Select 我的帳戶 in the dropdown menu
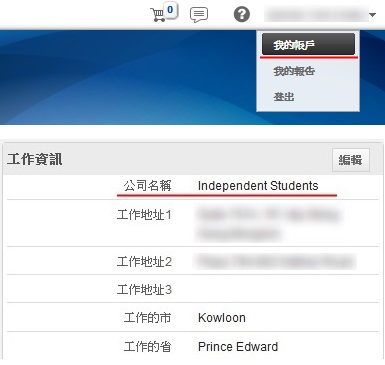Viewport: 385px width, 365px height. [x=308, y=44]
